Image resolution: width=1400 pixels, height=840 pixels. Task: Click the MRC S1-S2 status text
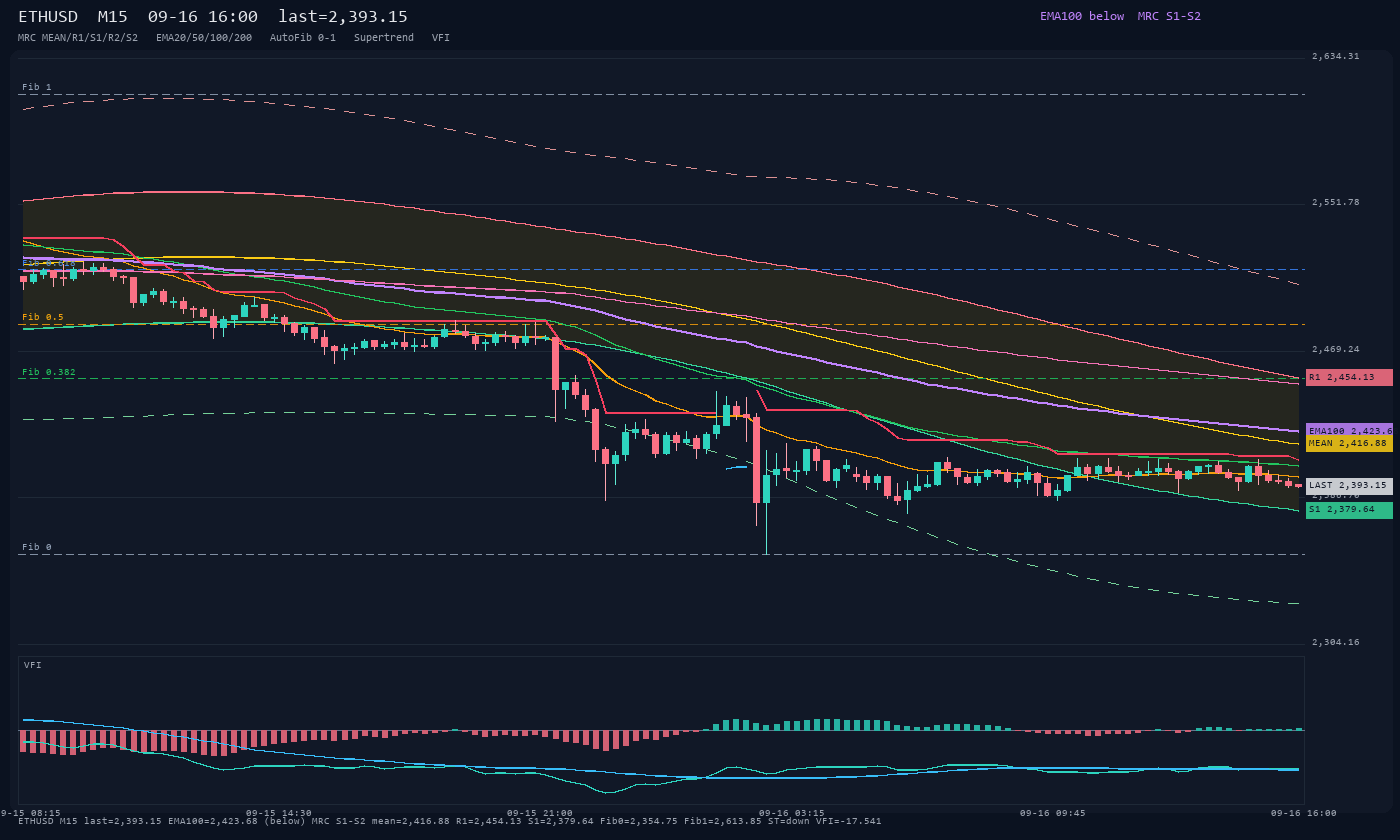(1169, 16)
